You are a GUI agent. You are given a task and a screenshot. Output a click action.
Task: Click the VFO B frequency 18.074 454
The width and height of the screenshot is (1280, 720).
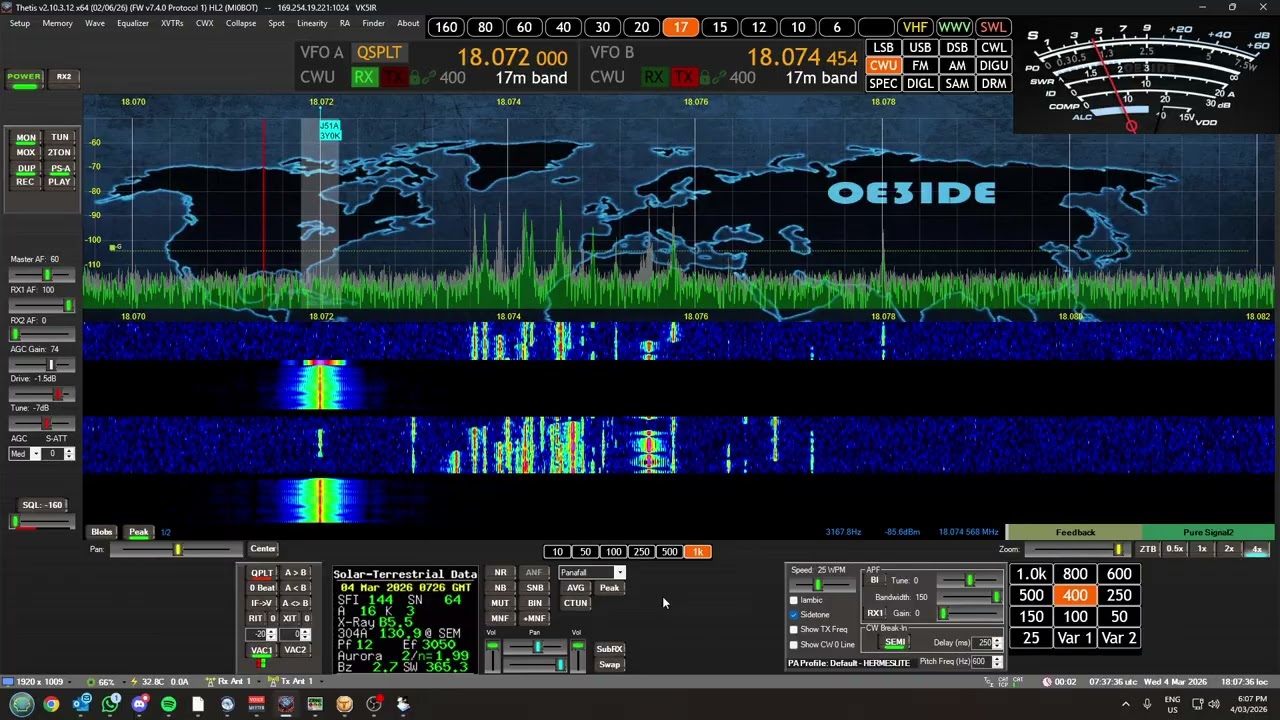(802, 58)
